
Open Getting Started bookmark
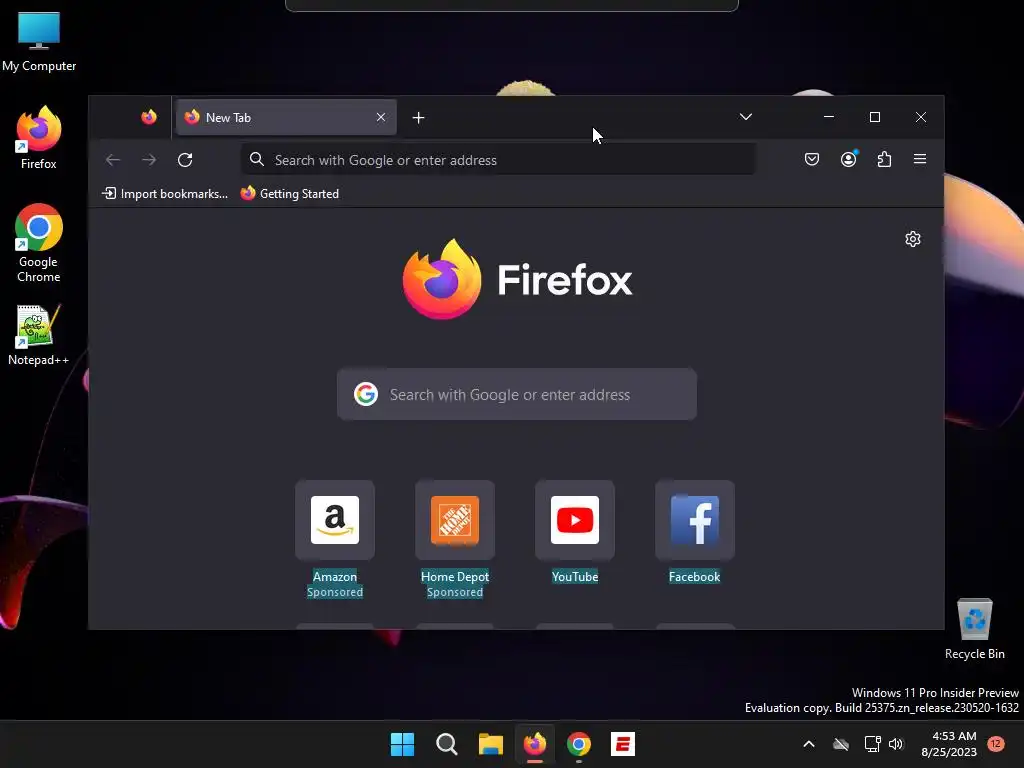tap(289, 194)
